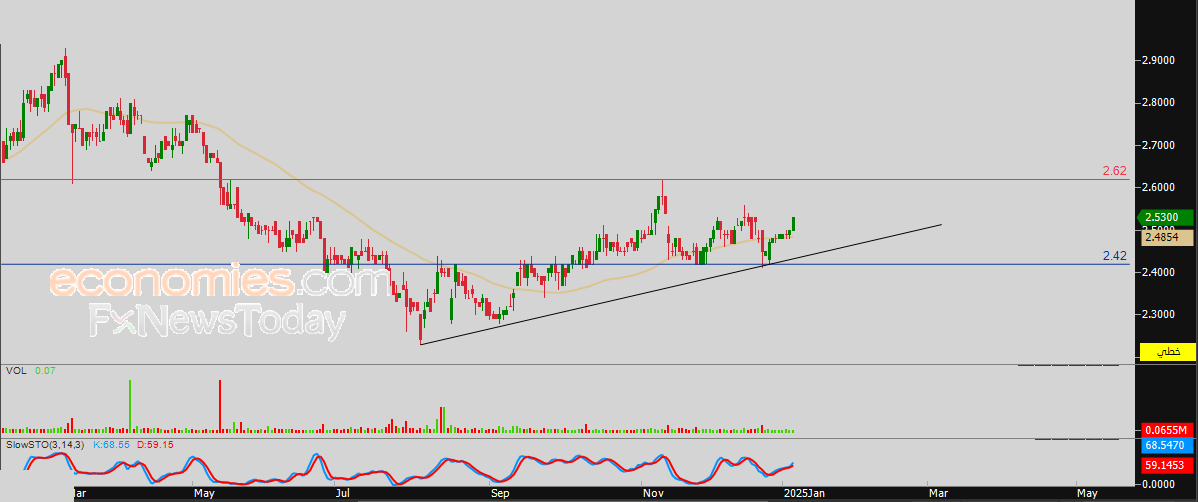Click the Mar date label after 2025Jan
Viewport: 1198px width, 502px height.
click(x=938, y=494)
